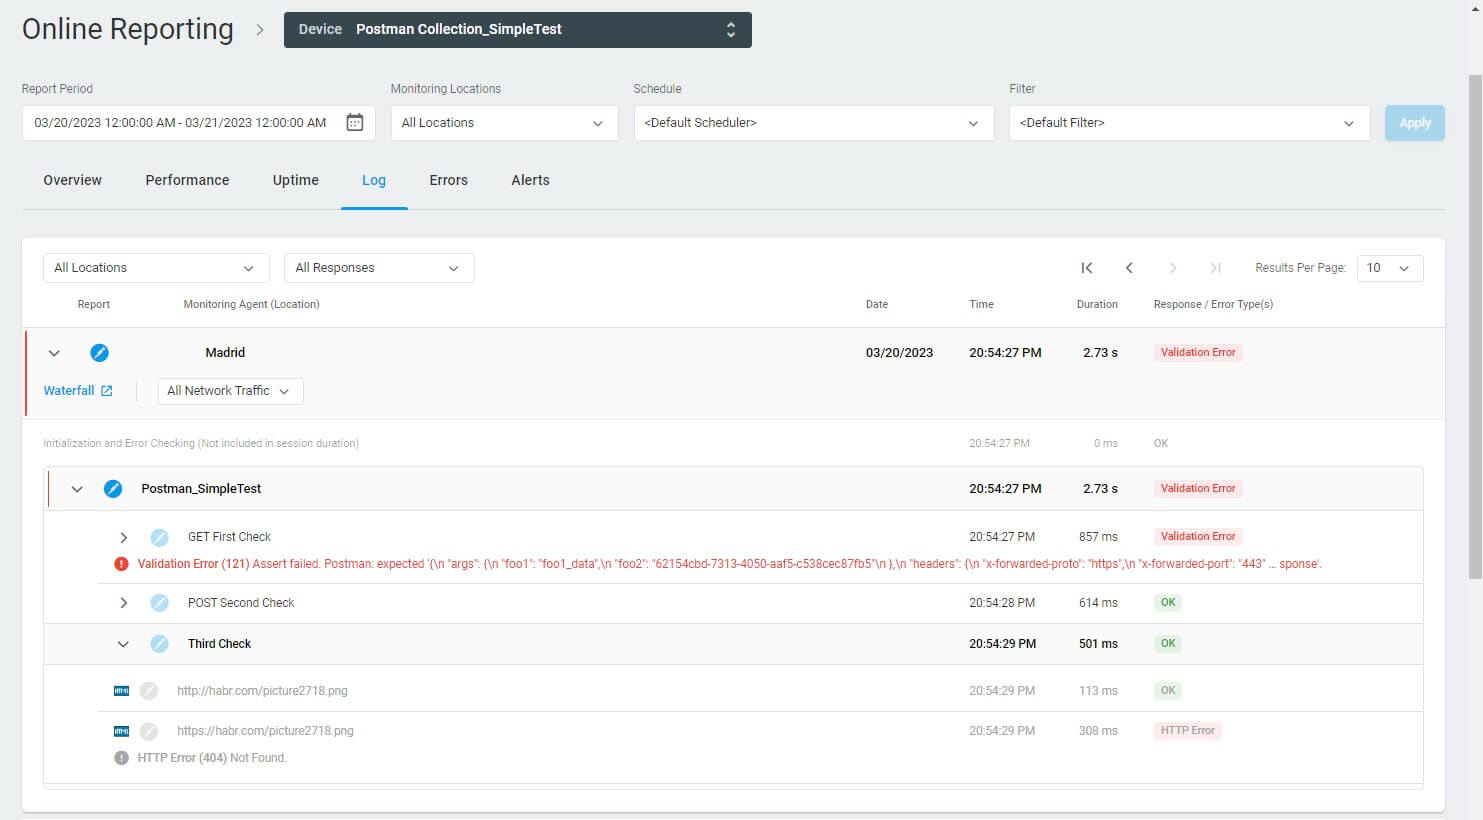Click the calendar icon in Report Period
The image size is (1483, 820).
[x=355, y=121]
